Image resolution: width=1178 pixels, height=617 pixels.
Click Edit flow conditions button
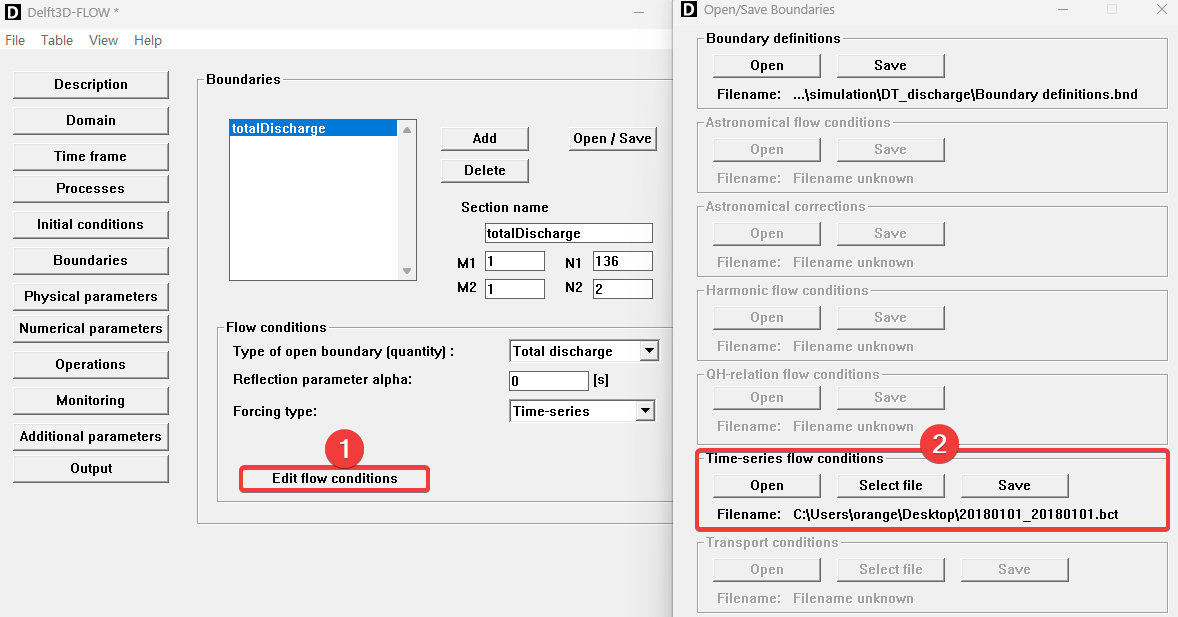click(x=334, y=479)
